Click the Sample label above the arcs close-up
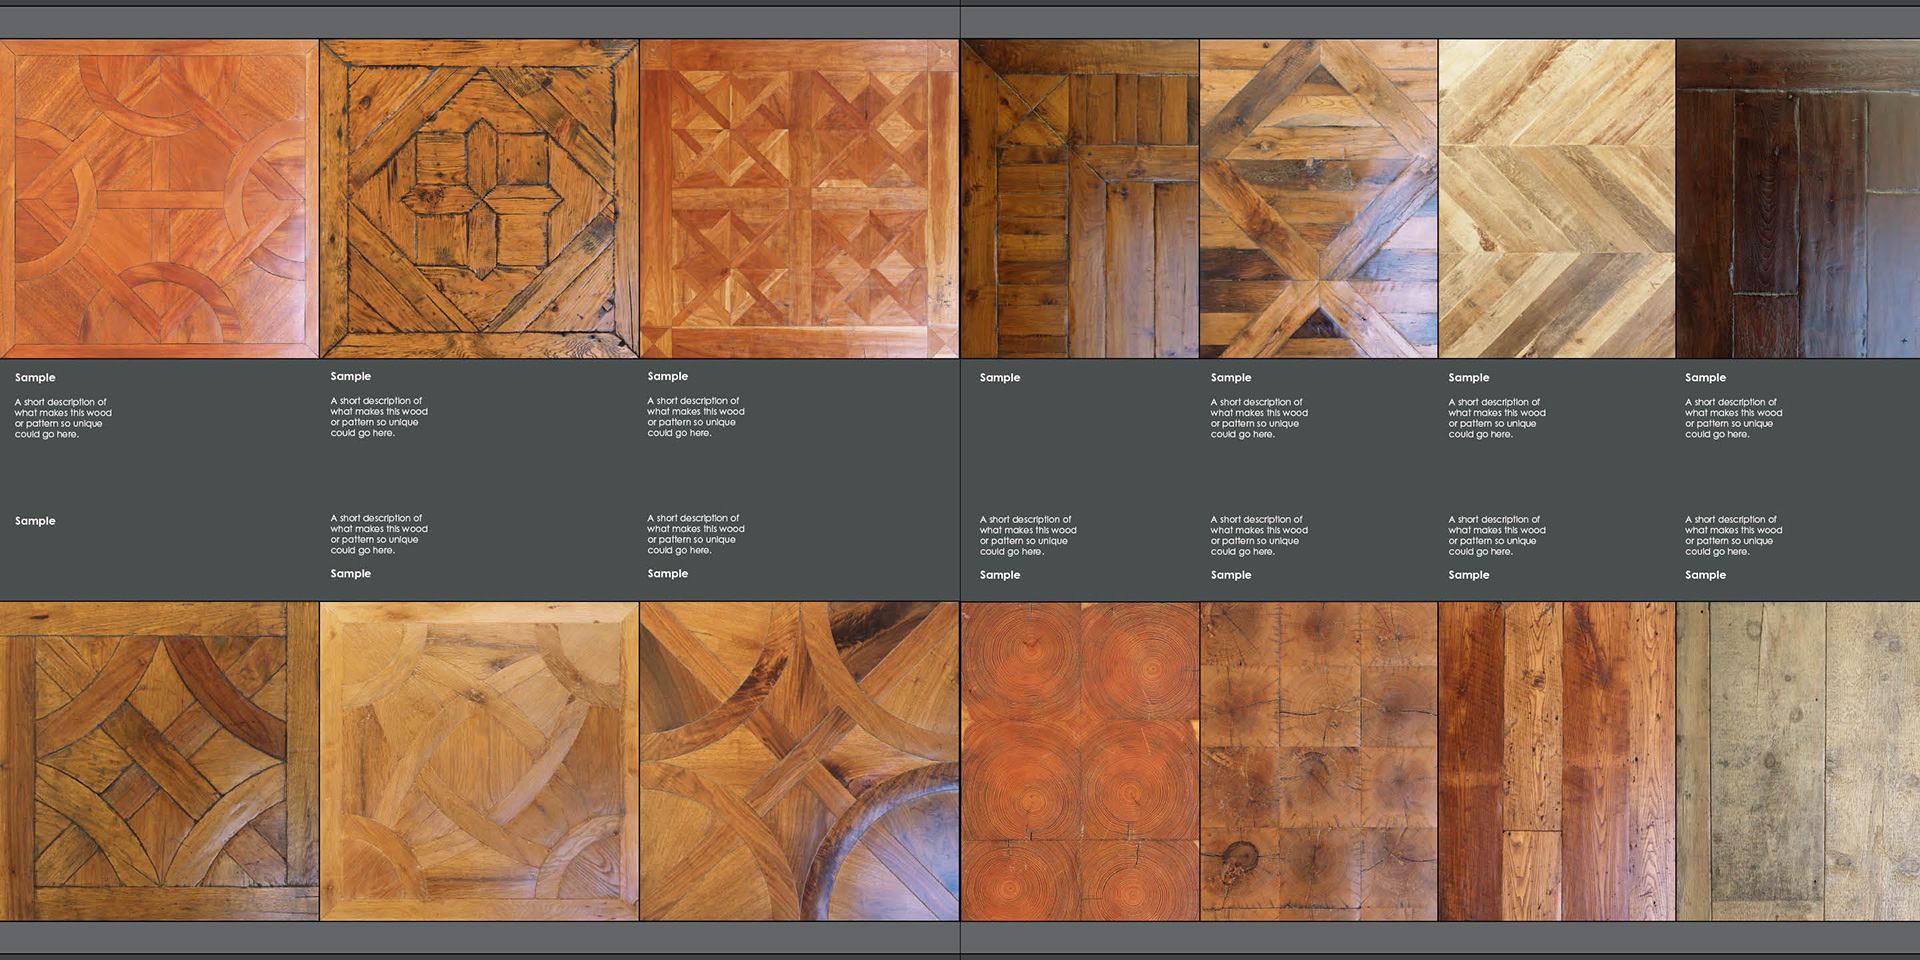 point(668,574)
